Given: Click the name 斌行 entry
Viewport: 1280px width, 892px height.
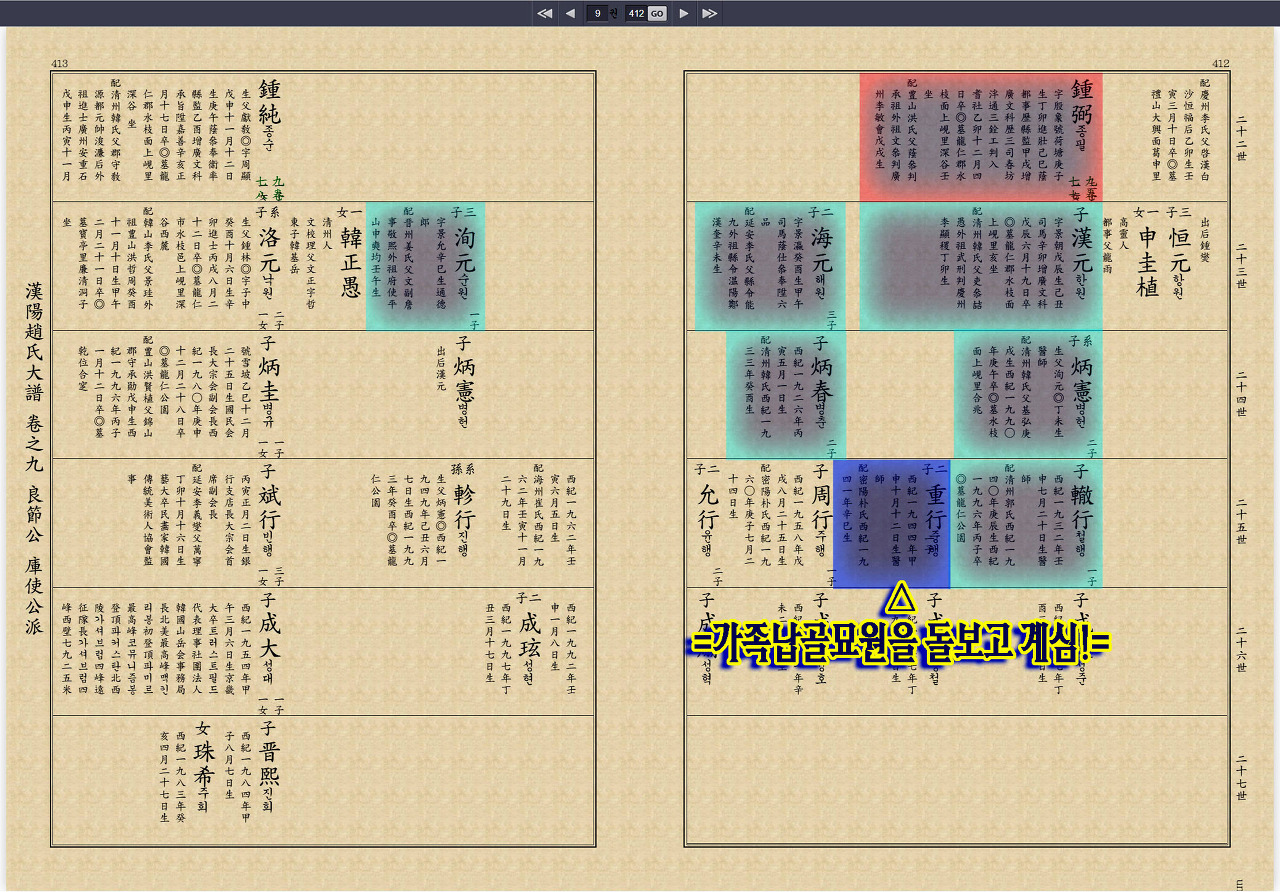Looking at the screenshot, I should (270, 508).
